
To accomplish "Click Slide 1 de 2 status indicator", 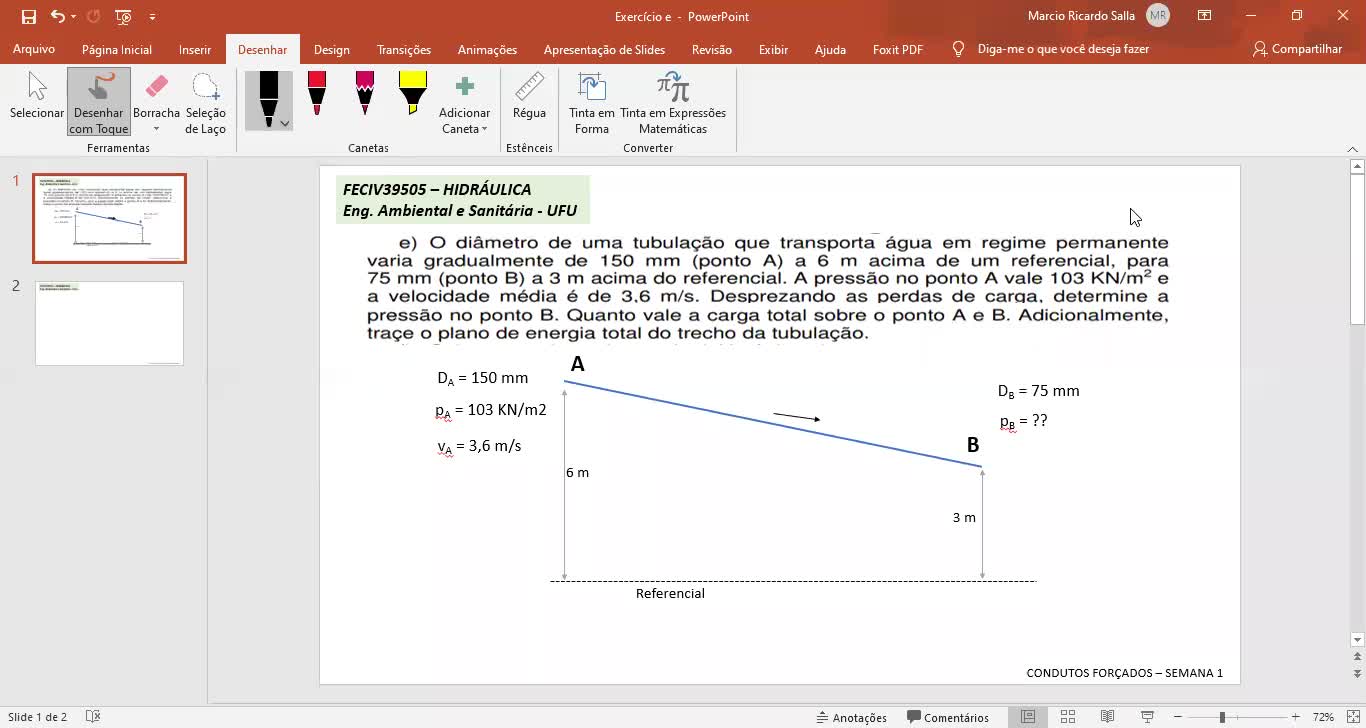I will (38, 717).
